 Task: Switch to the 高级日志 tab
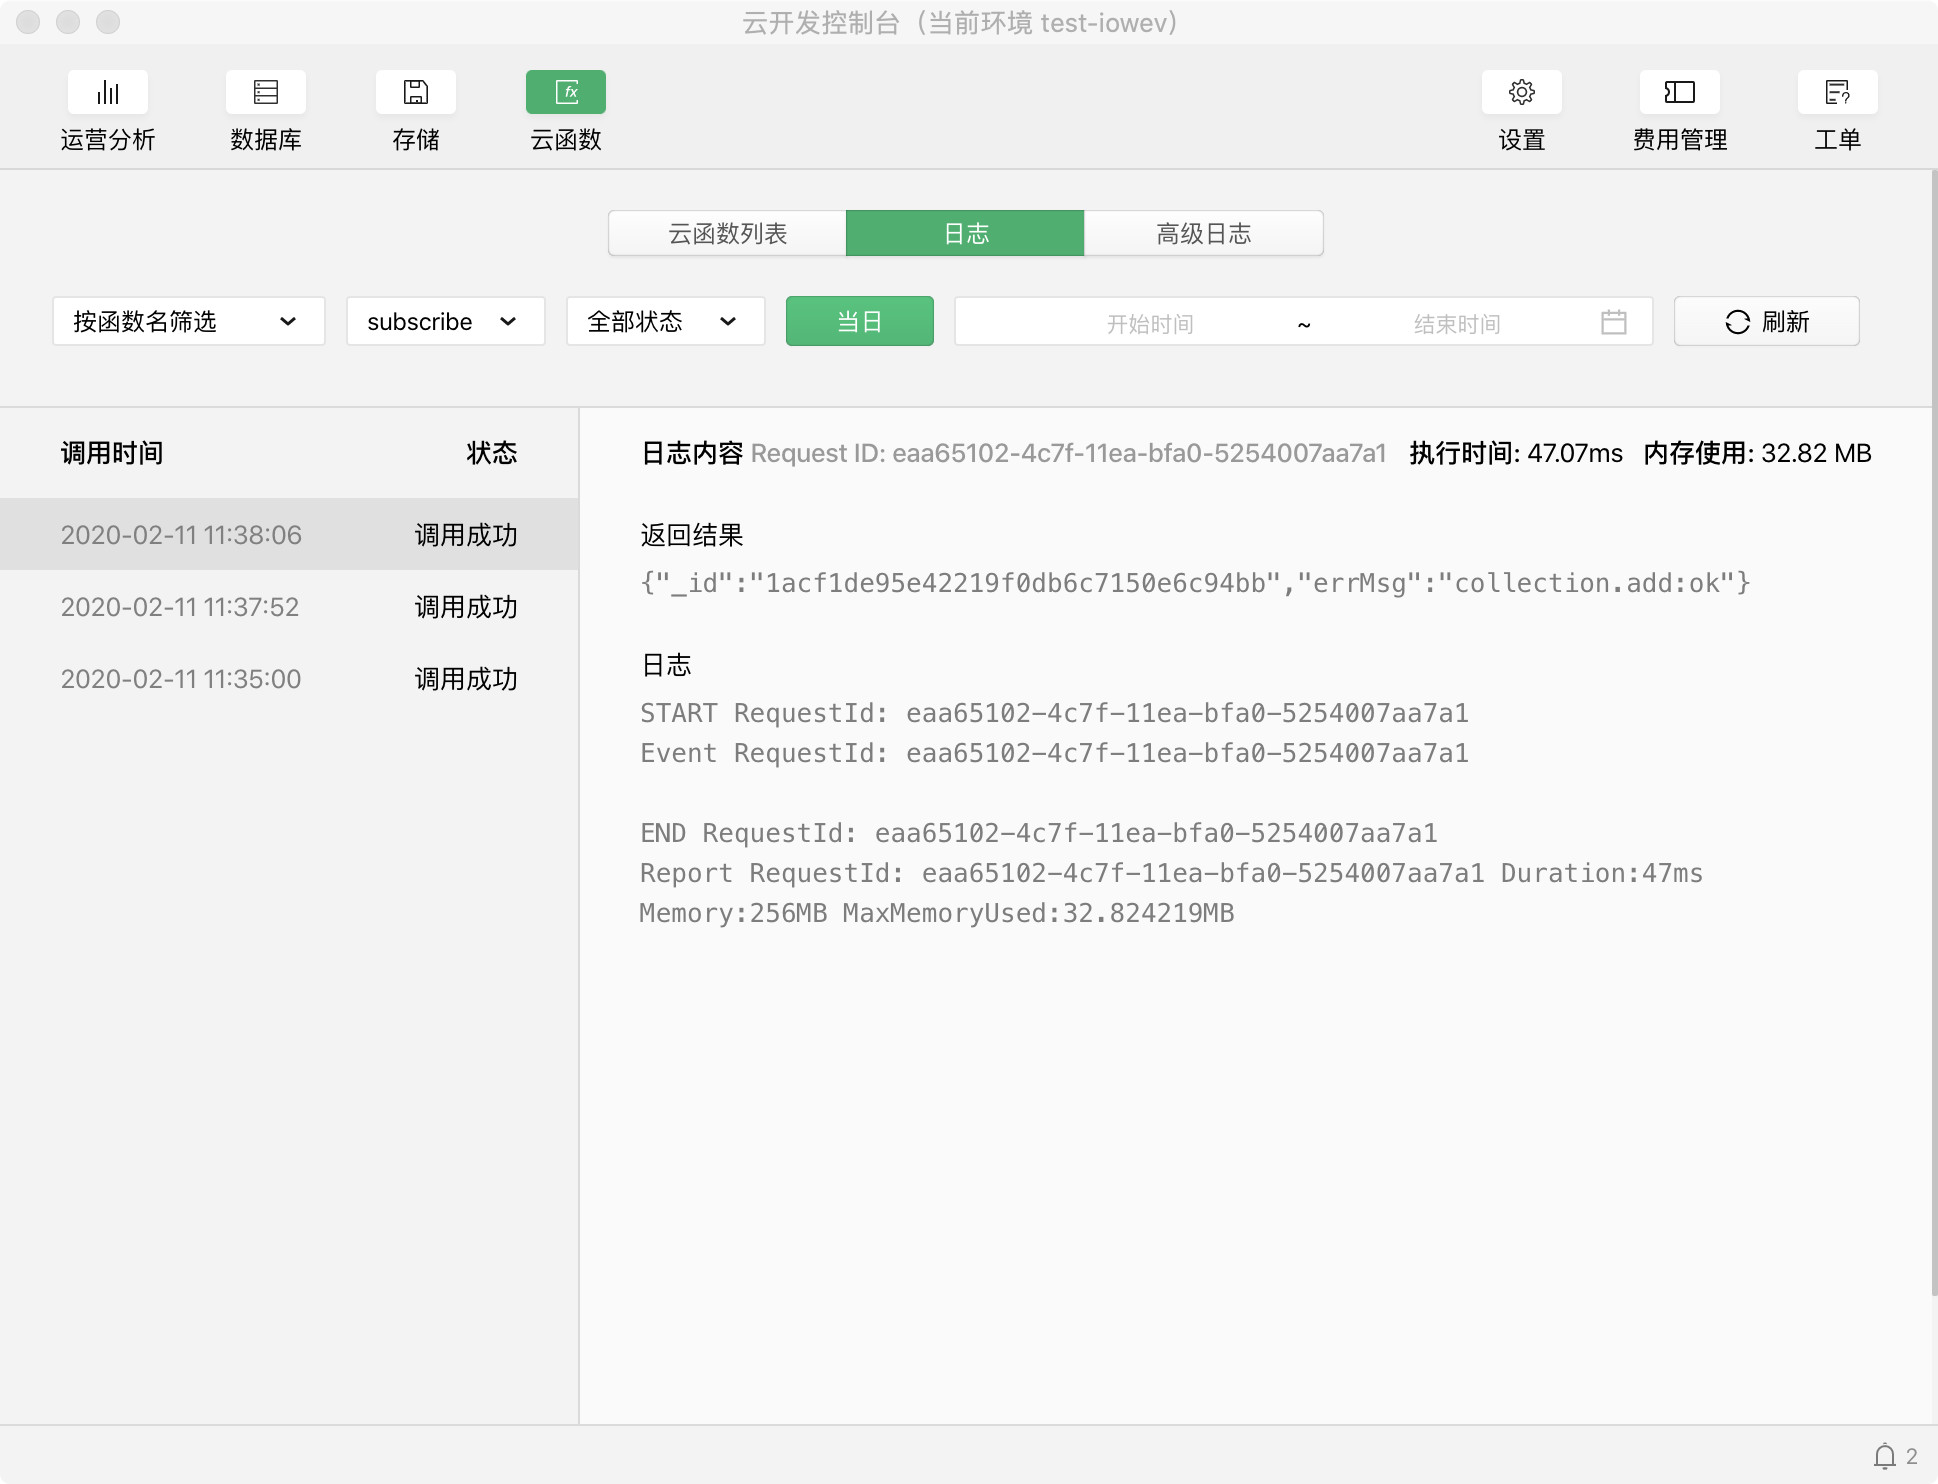tap(1203, 234)
